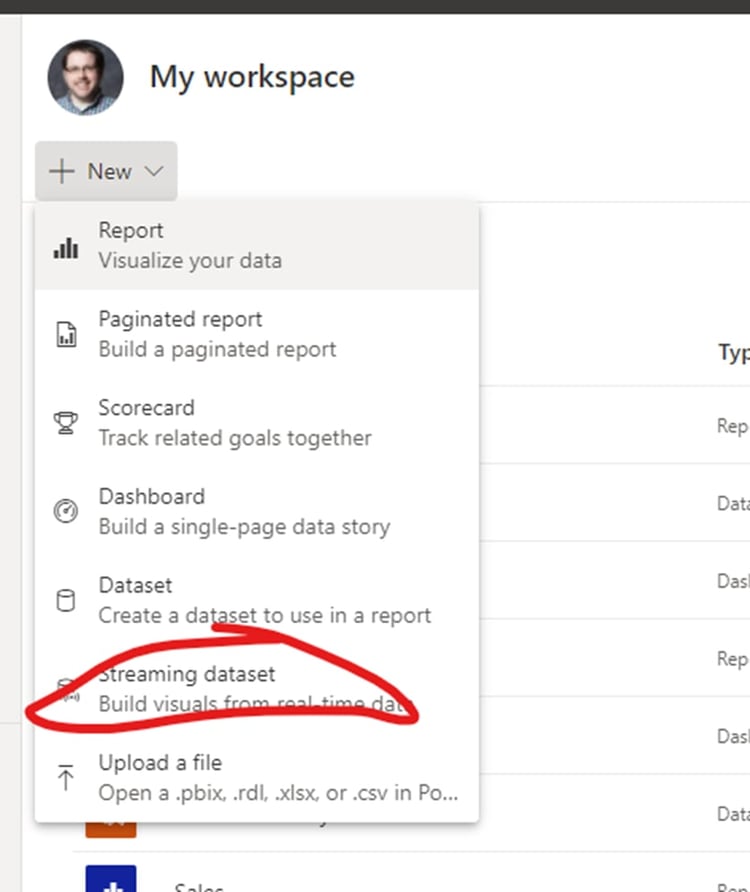Viewport: 750px width, 892px height.
Task: Click the "My workspace" title
Action: pyautogui.click(x=252, y=77)
